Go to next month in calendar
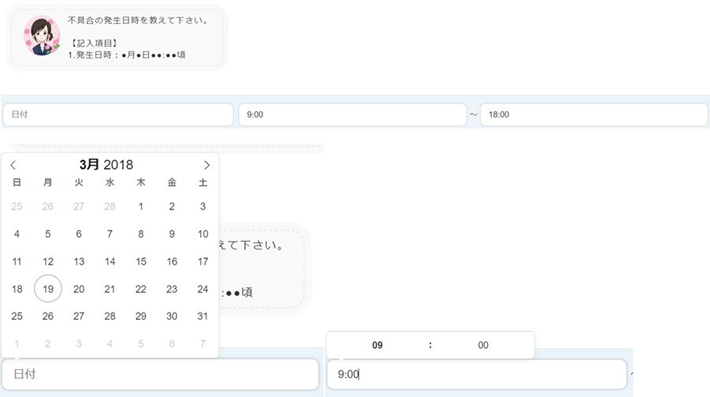This screenshot has height=397, width=710. (206, 165)
